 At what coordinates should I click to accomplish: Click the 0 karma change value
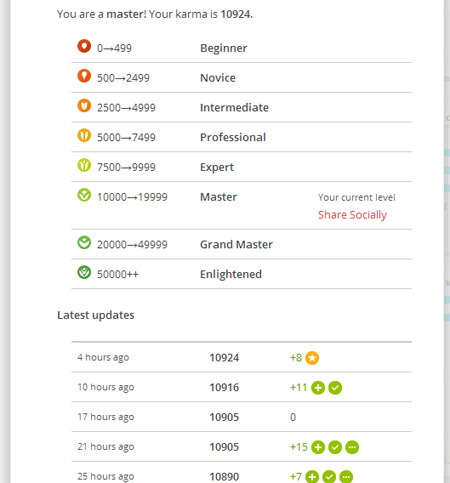tap(293, 417)
